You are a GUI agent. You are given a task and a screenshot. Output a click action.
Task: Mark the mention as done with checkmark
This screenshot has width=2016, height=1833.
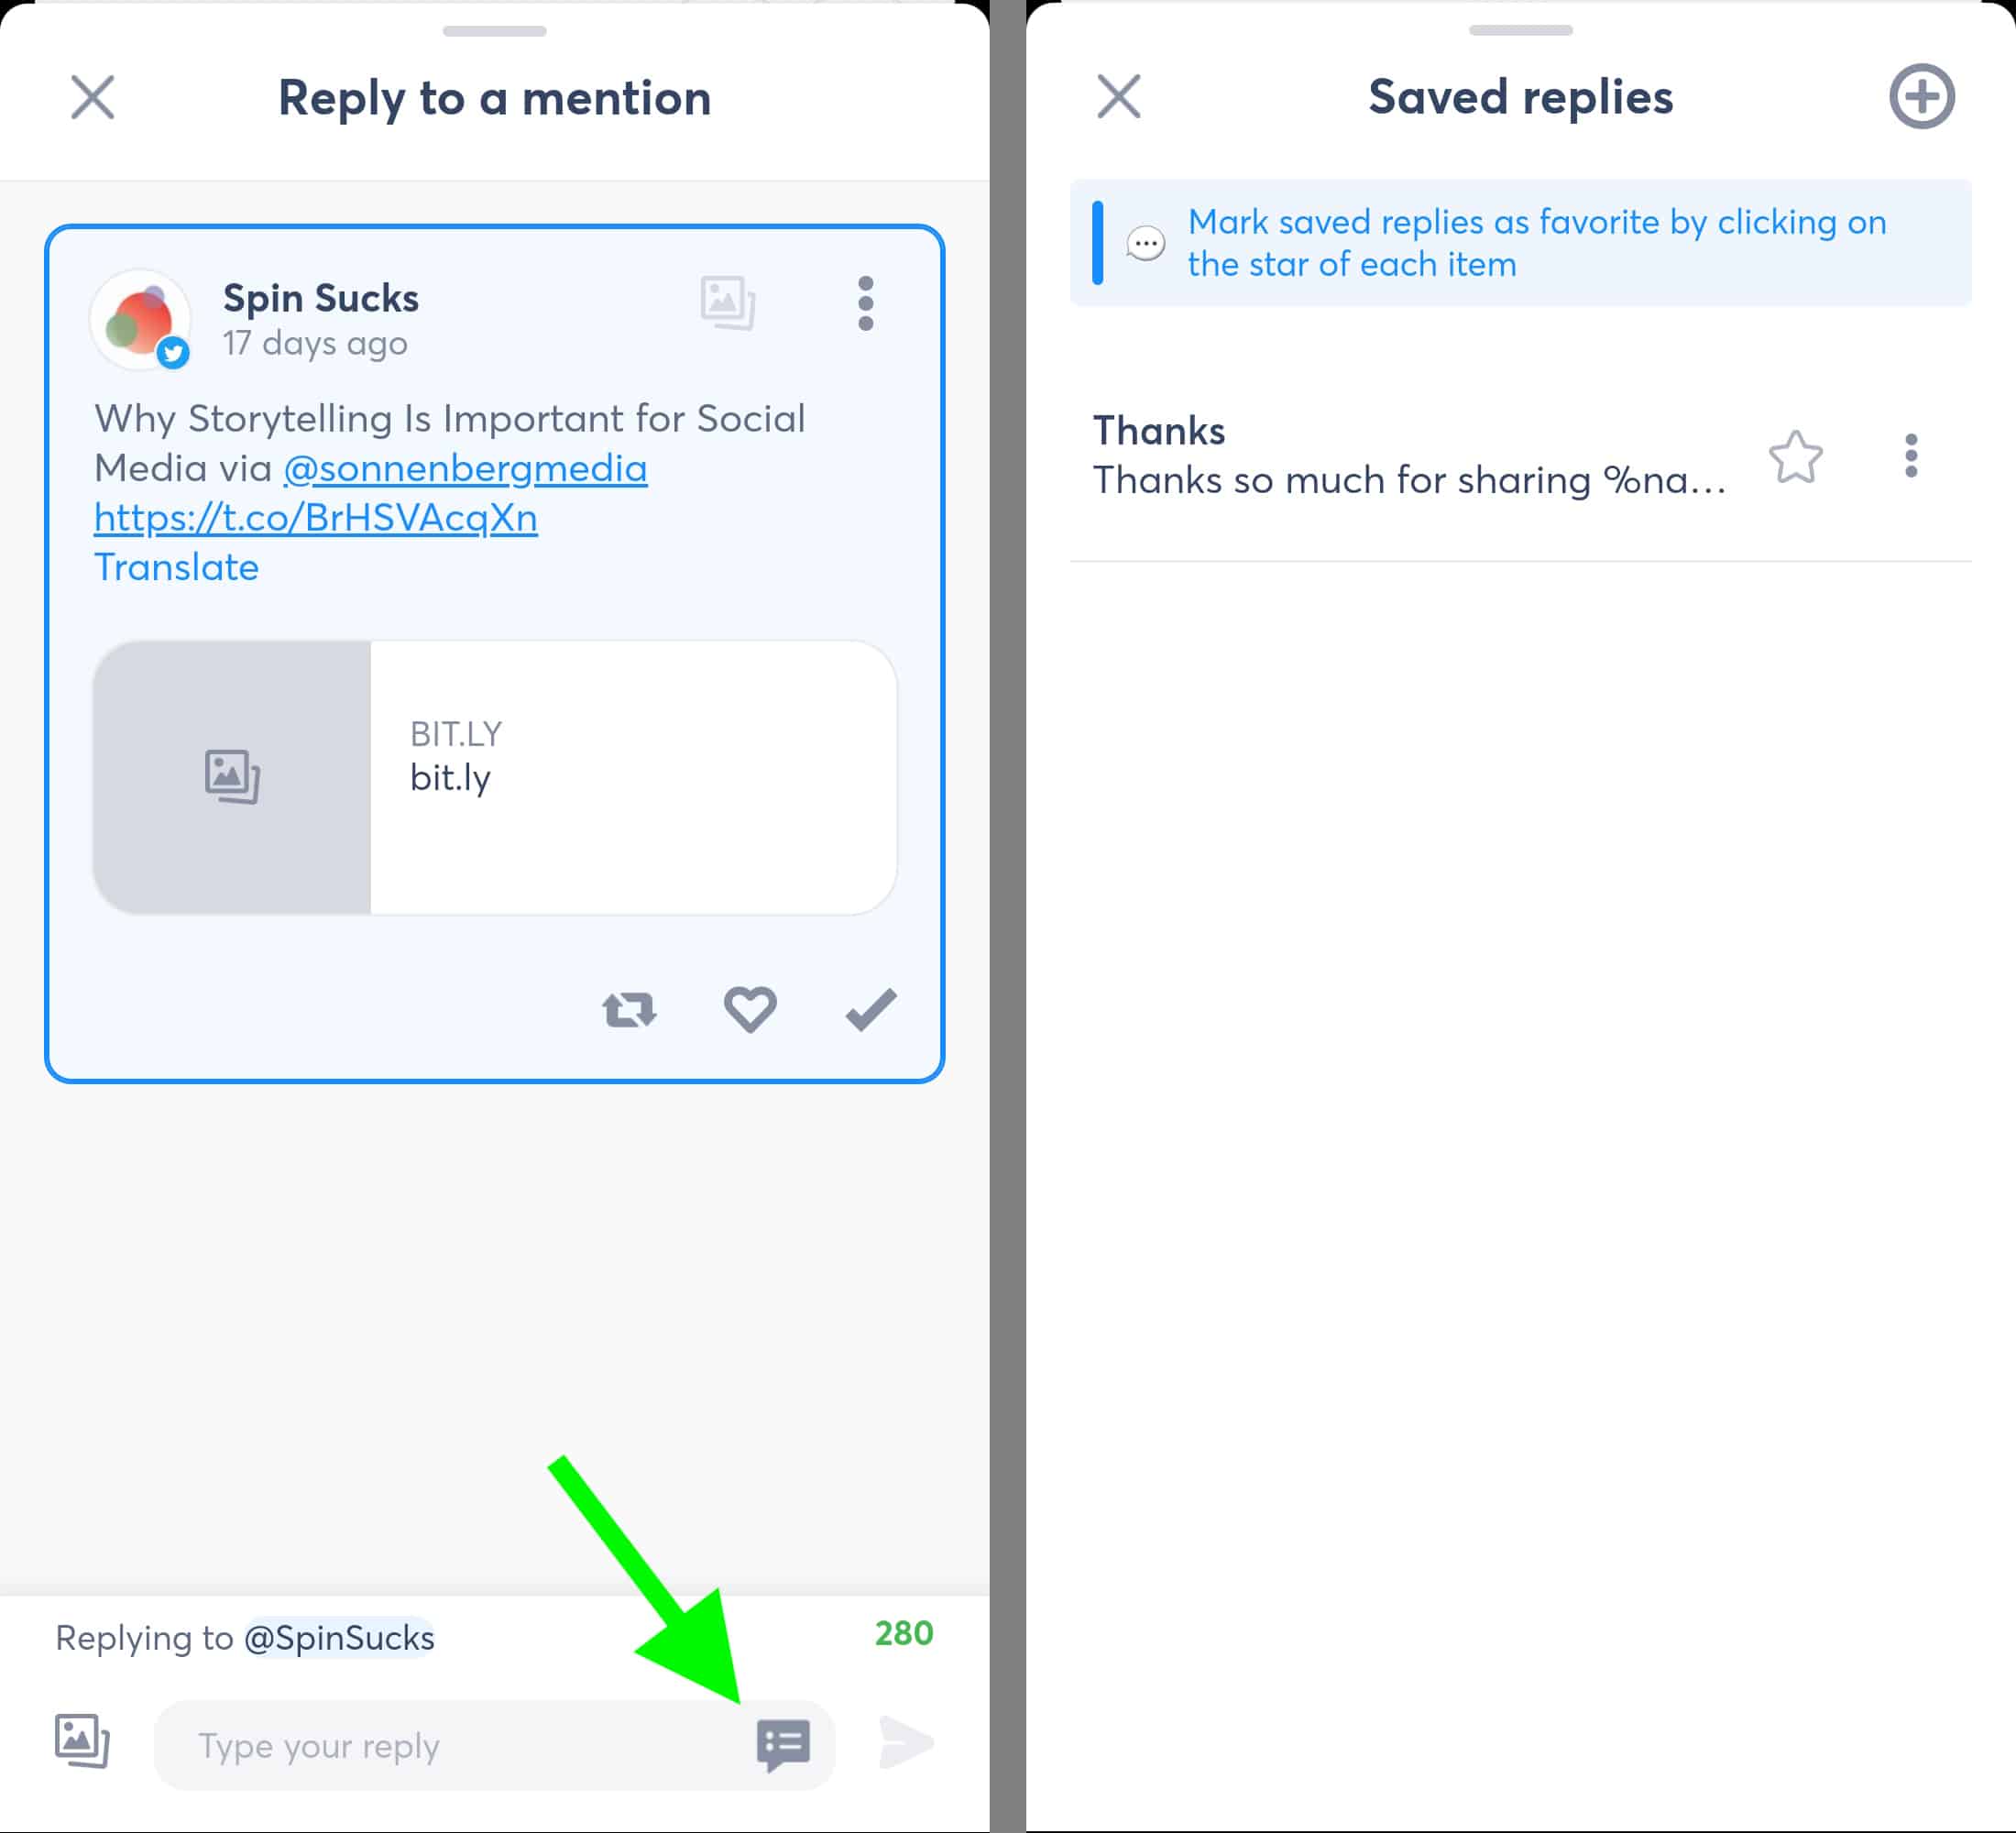pyautogui.click(x=871, y=1009)
